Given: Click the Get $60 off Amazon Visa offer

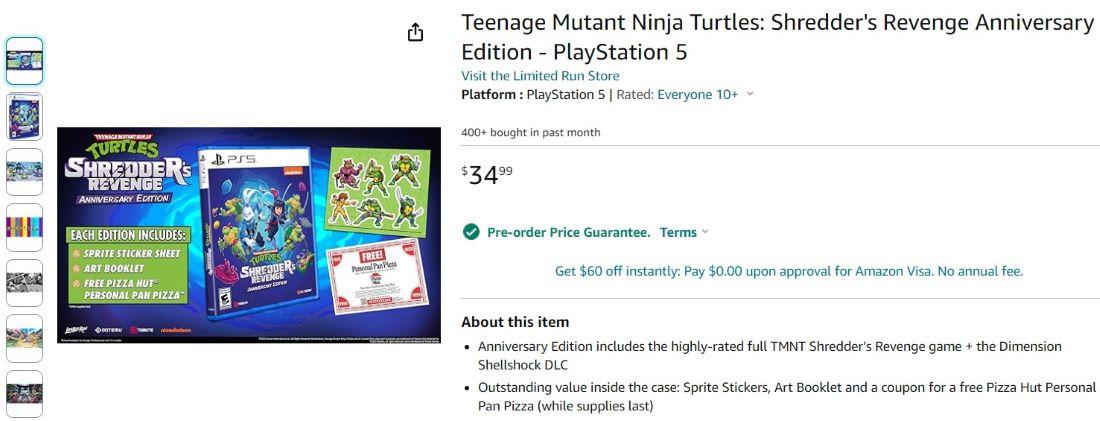Looking at the screenshot, I should [788, 271].
